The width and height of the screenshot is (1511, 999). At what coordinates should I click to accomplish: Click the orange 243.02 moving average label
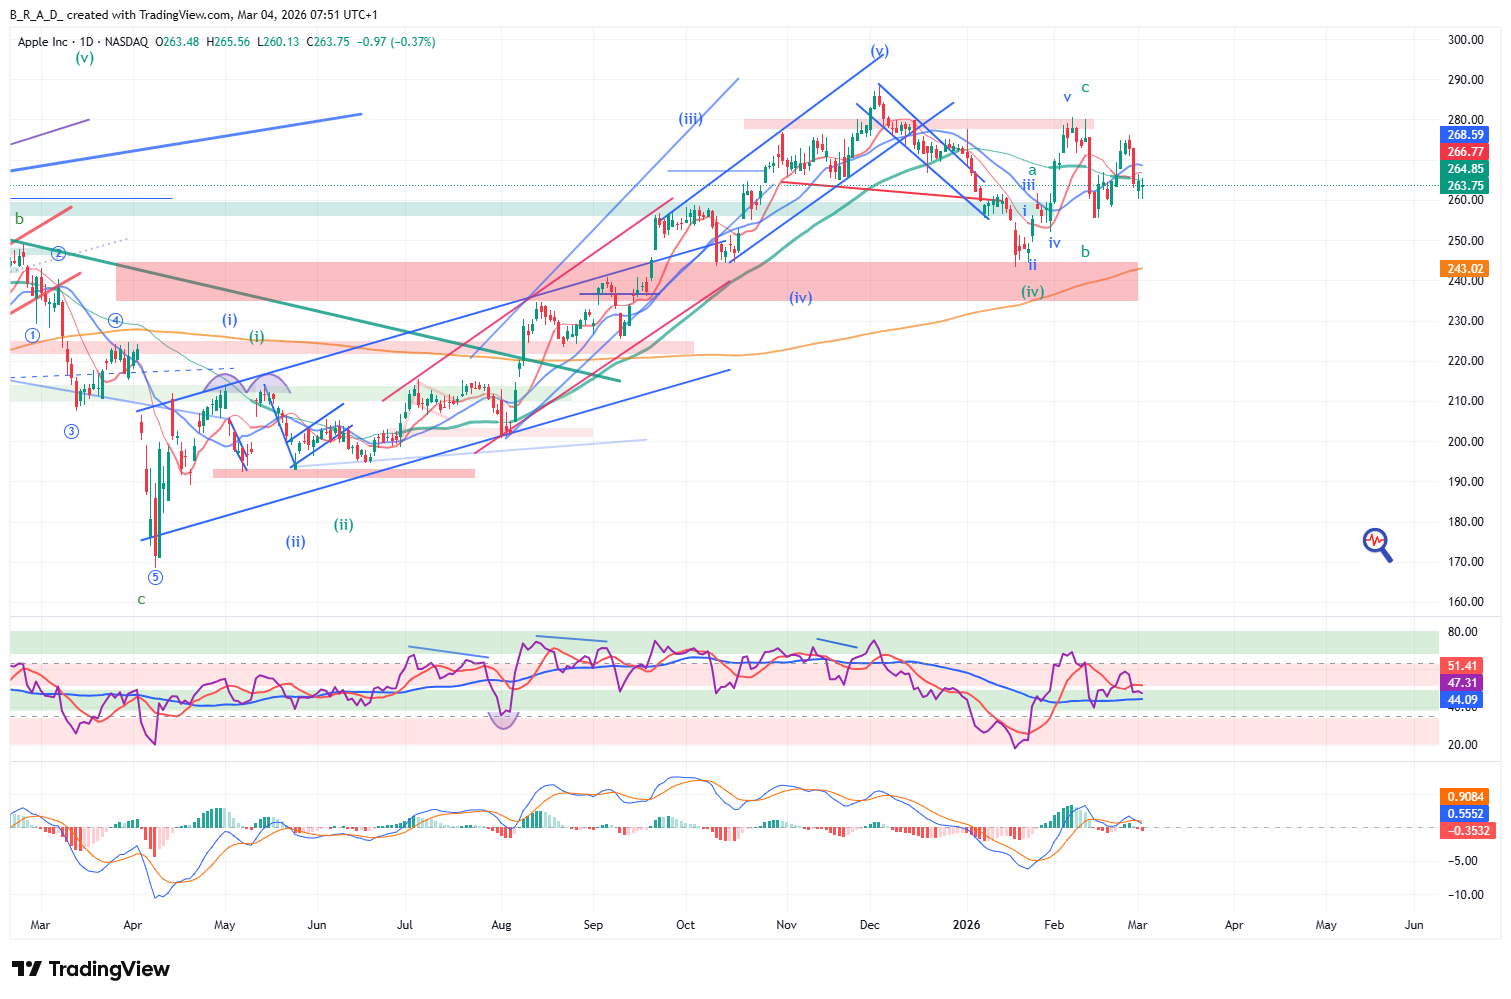point(1464,269)
